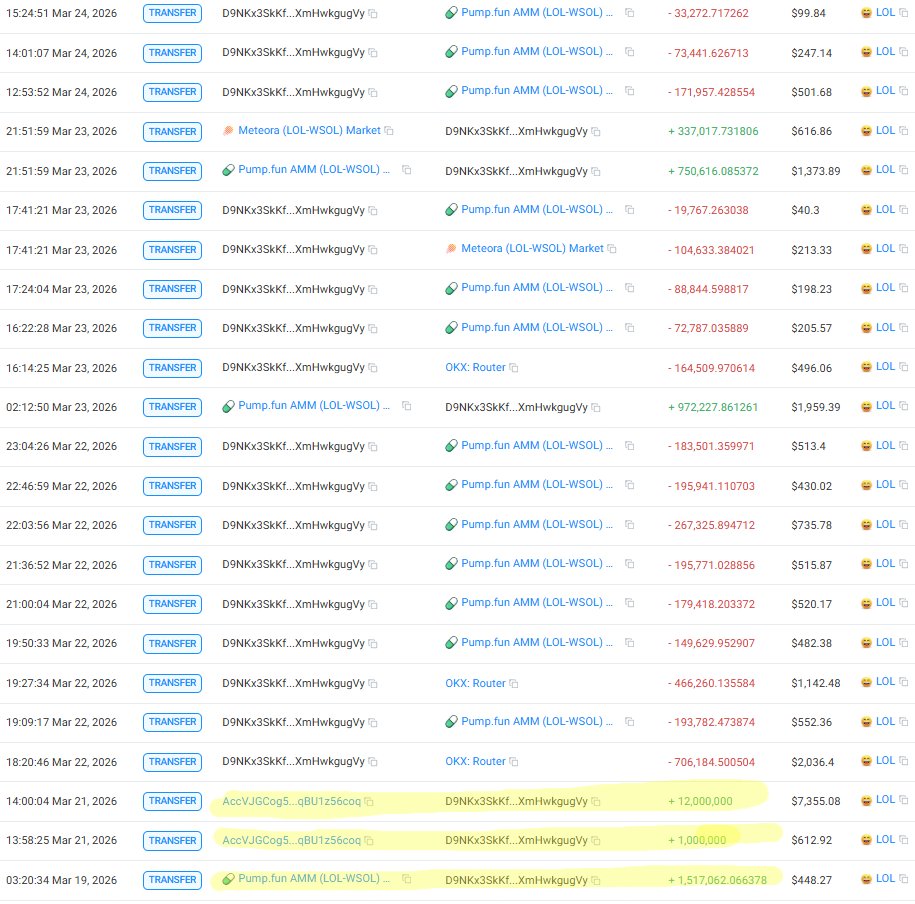This screenshot has width=915, height=904.
Task: Click TRANSFER badge in 16:22:28 Mar 23 row
Action: click(172, 328)
